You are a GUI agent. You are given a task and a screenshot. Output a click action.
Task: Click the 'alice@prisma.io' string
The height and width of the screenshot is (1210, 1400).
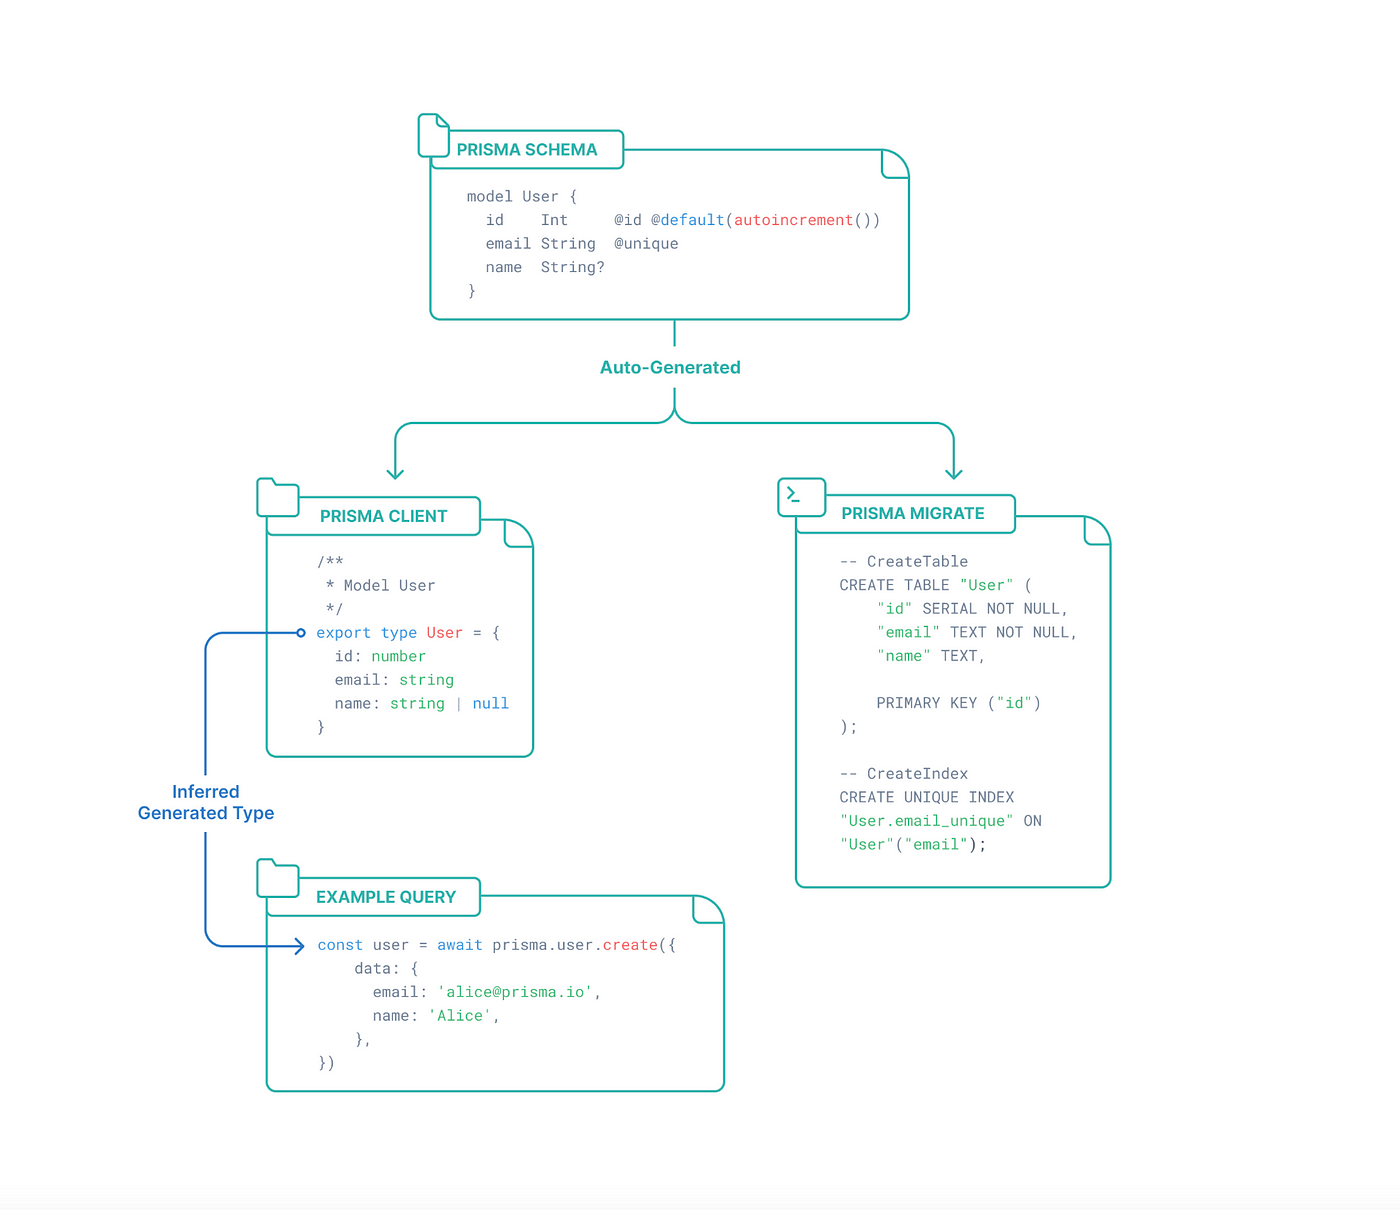tap(515, 992)
